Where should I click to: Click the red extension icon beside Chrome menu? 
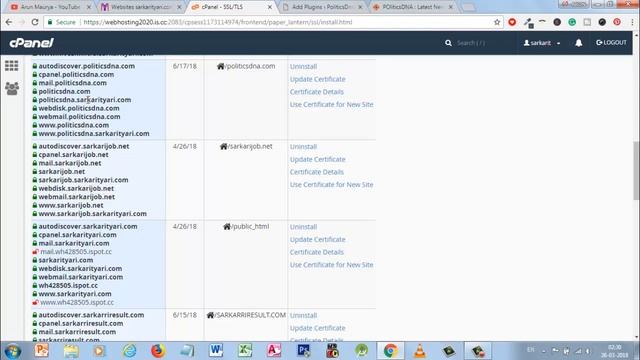617,22
